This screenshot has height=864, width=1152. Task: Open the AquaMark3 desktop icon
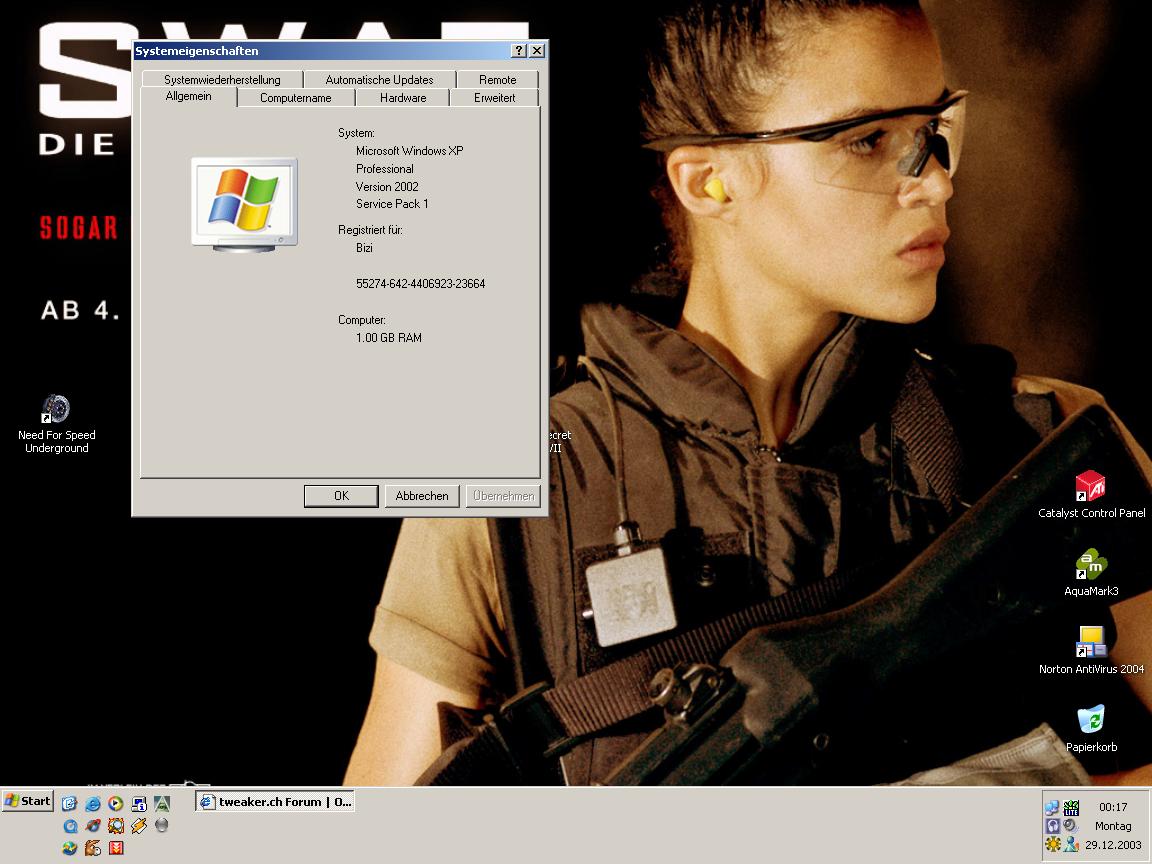point(1090,565)
